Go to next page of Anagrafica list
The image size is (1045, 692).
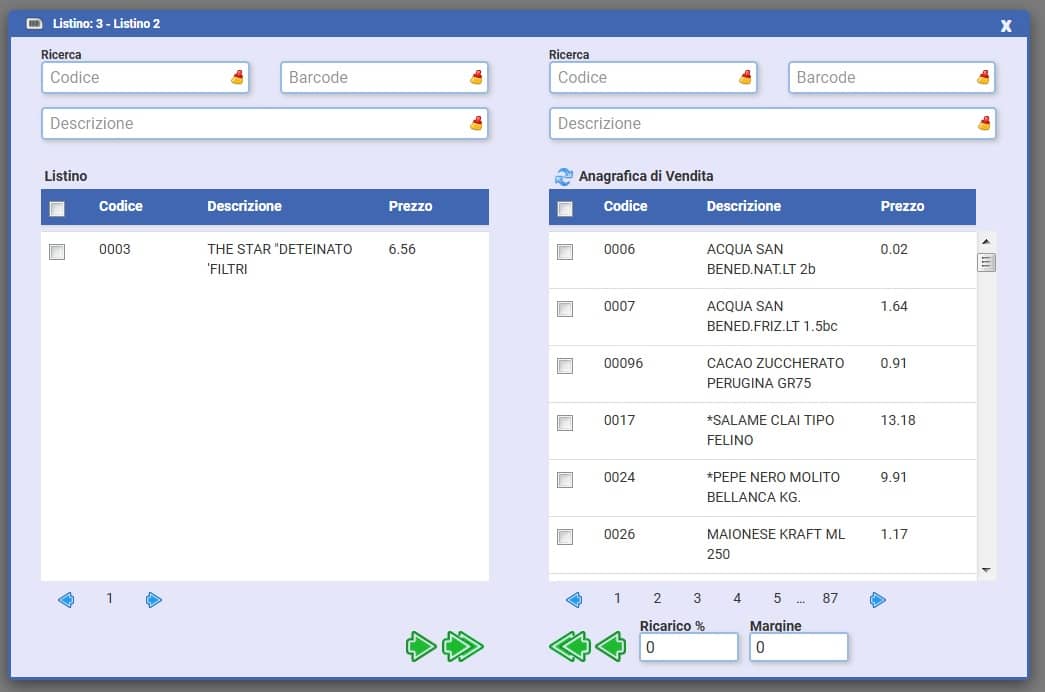(877, 599)
